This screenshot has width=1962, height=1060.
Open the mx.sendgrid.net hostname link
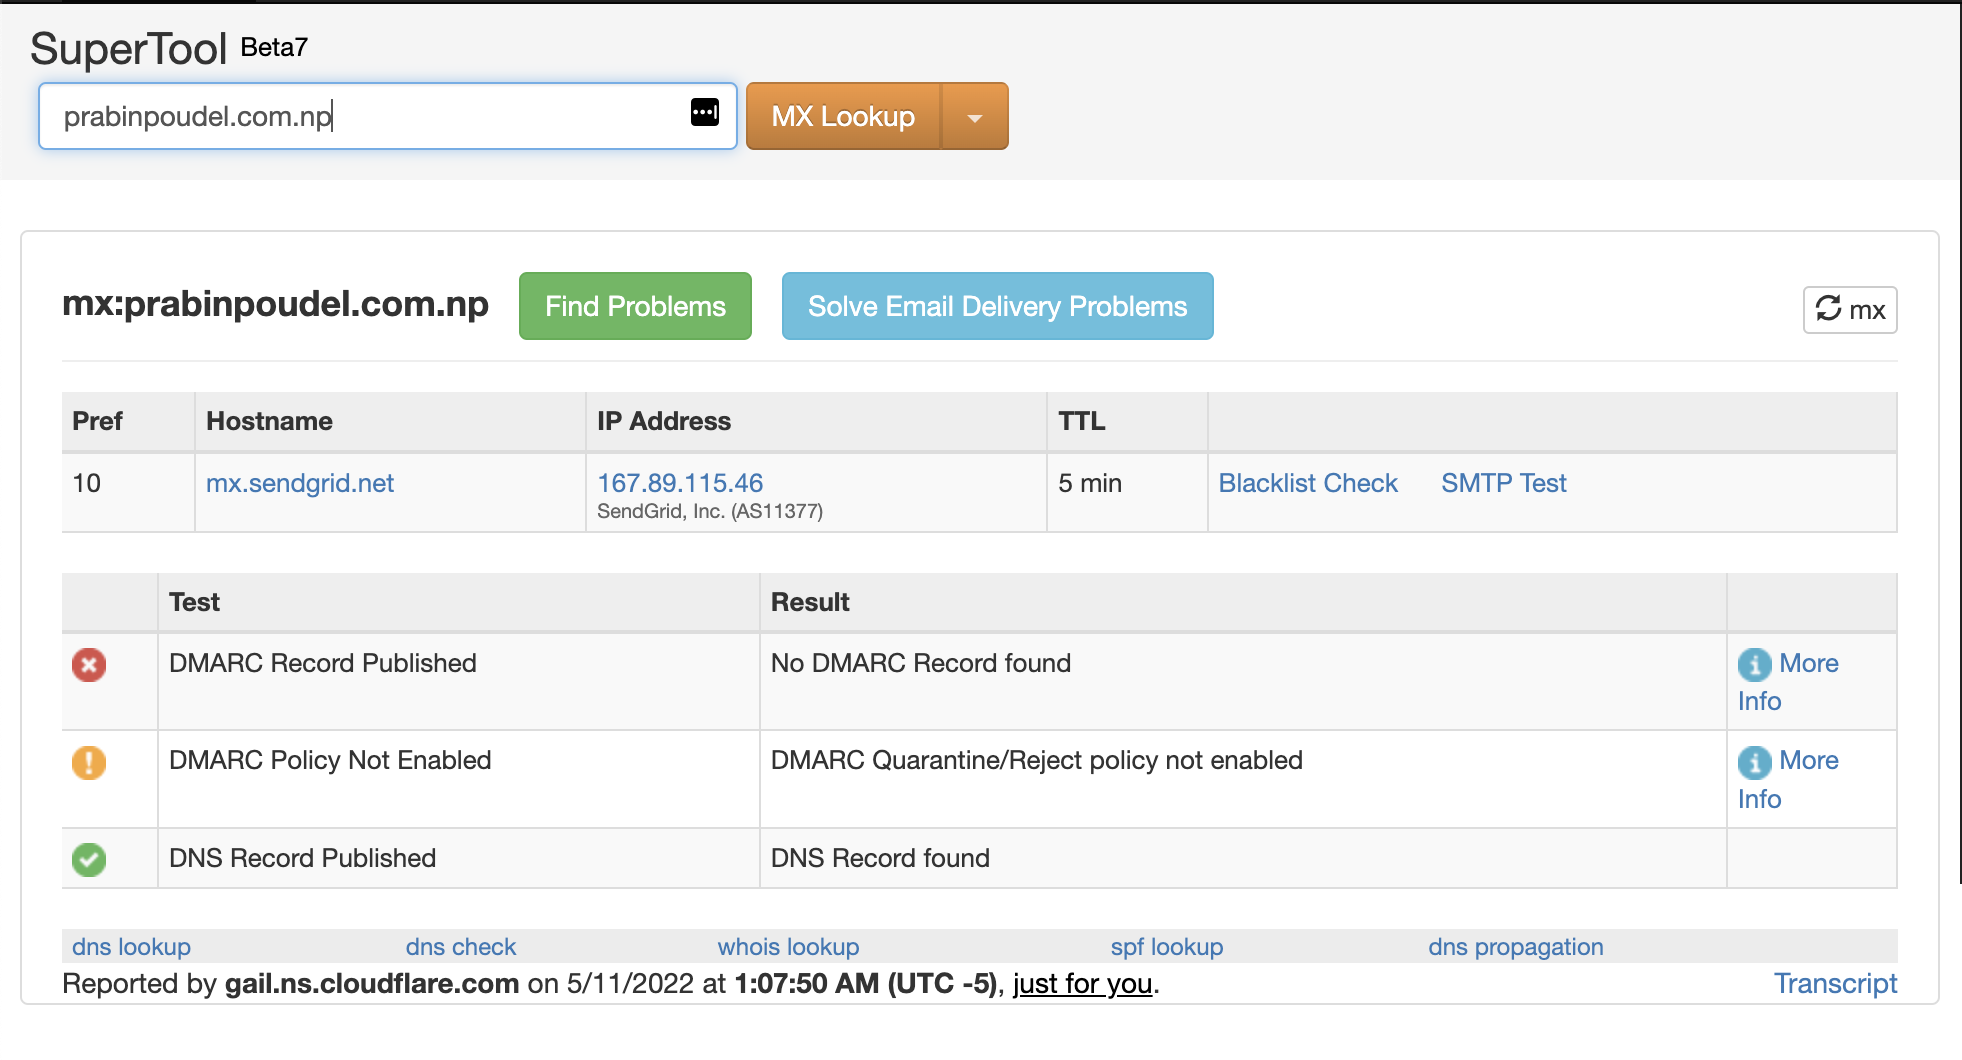(300, 483)
